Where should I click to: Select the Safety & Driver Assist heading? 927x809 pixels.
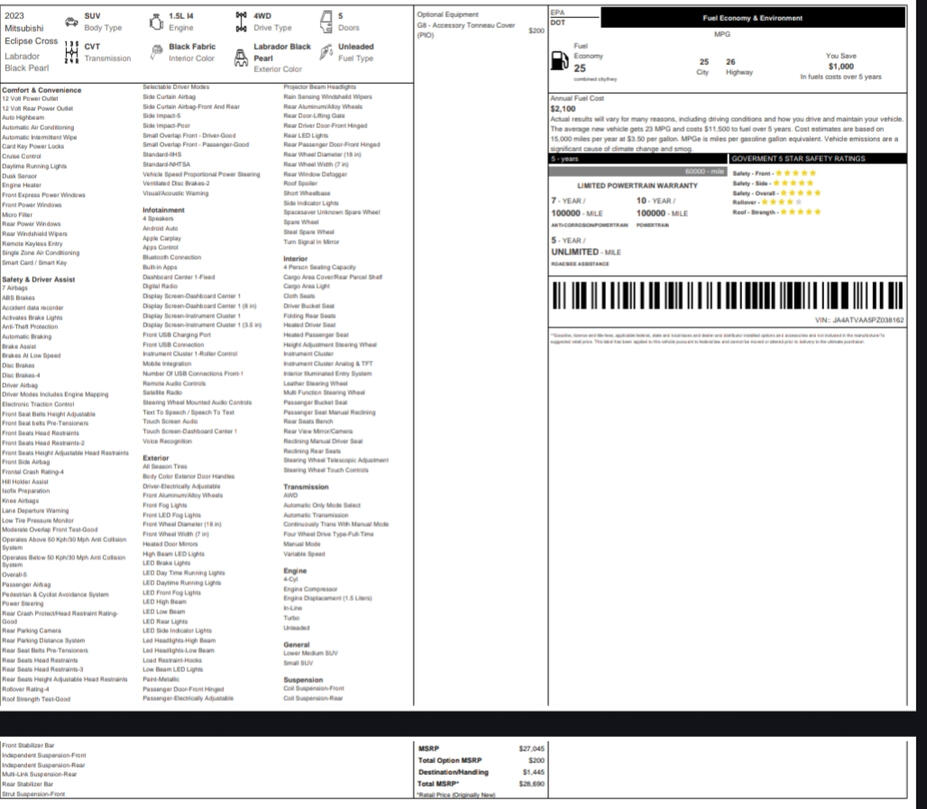pyautogui.click(x=38, y=279)
